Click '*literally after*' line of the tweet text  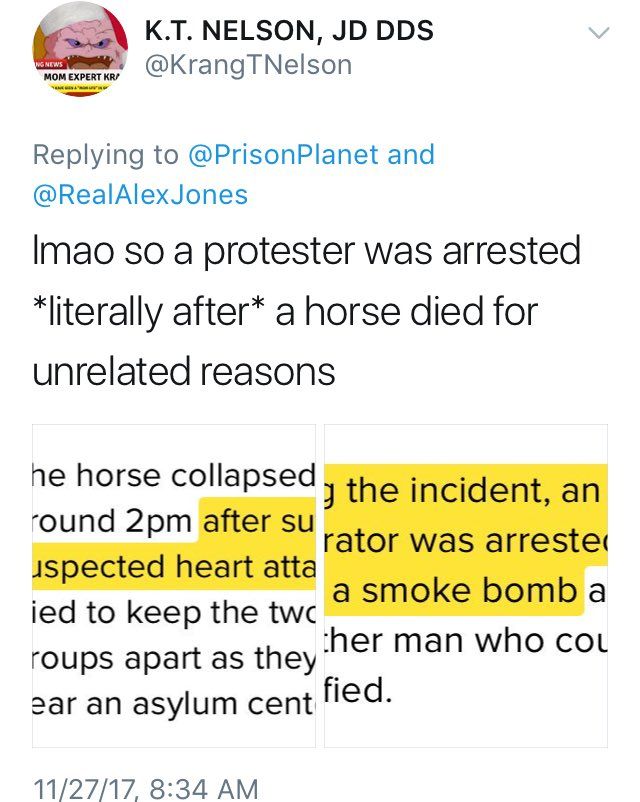pyautogui.click(x=285, y=311)
